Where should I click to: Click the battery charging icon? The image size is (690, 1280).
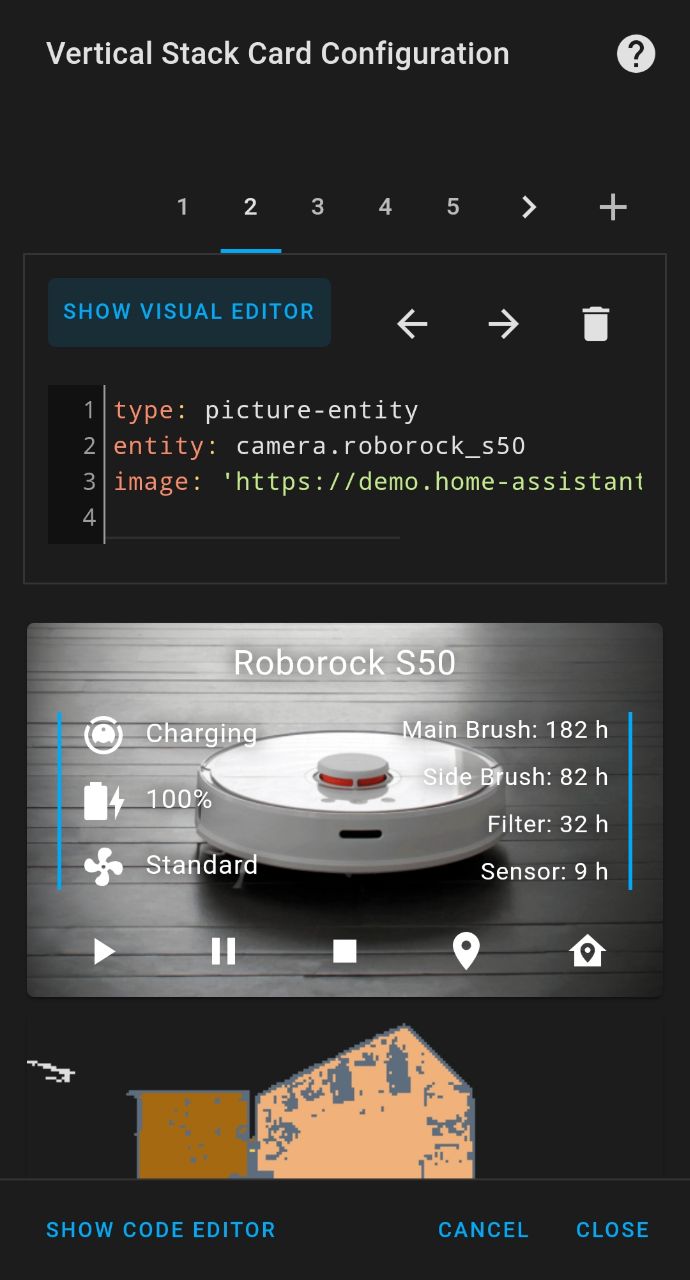pyautogui.click(x=104, y=801)
